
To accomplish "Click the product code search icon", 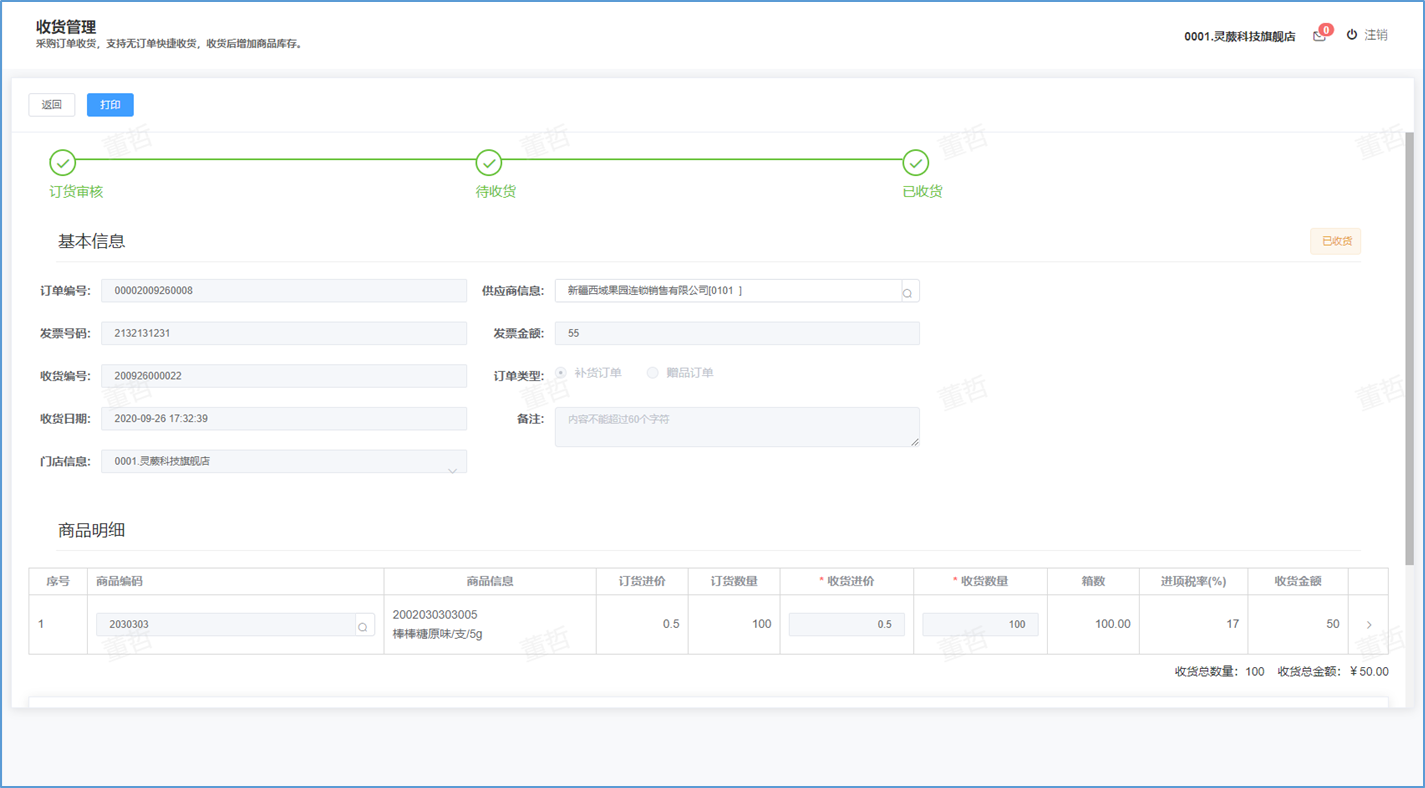I will [x=363, y=626].
